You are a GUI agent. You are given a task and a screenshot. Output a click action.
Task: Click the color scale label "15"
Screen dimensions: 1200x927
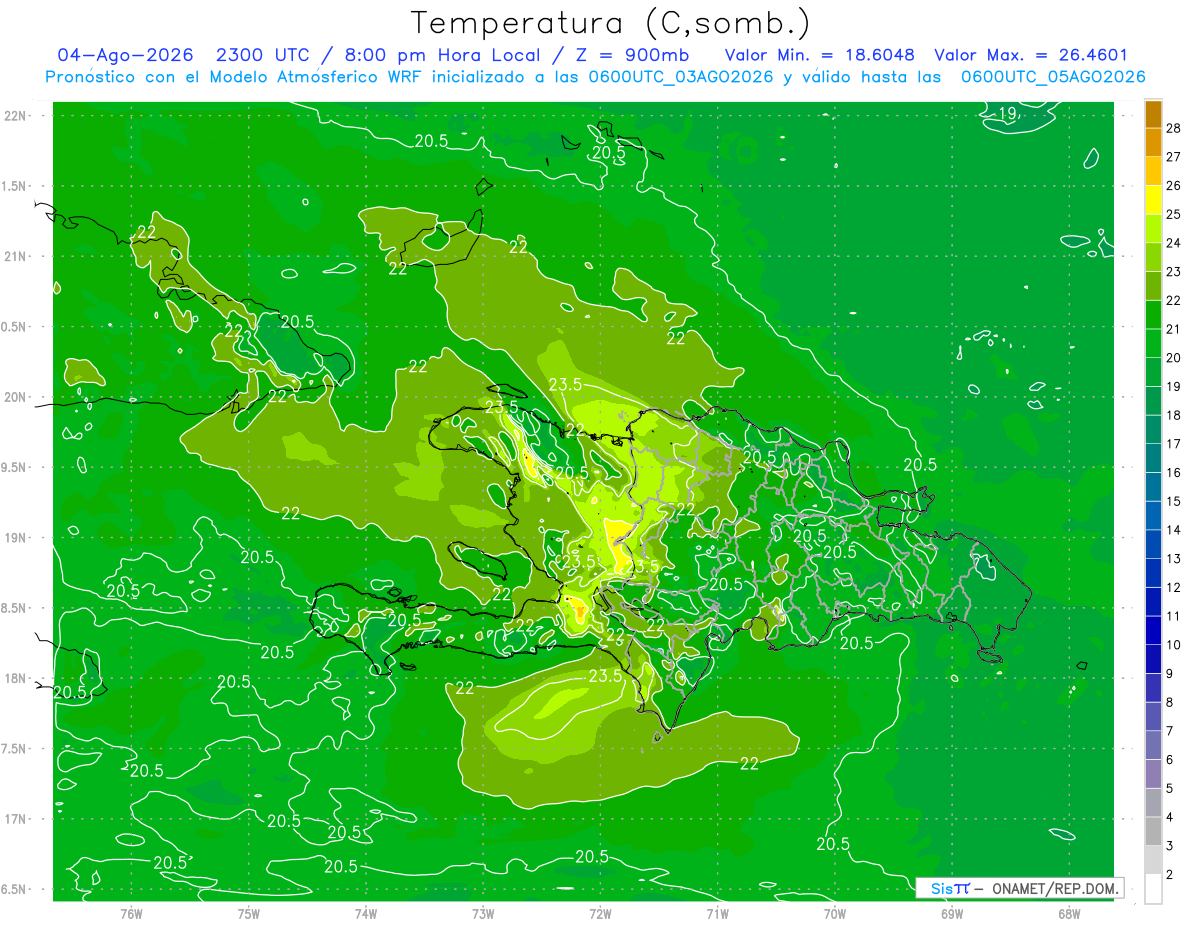(x=1174, y=502)
